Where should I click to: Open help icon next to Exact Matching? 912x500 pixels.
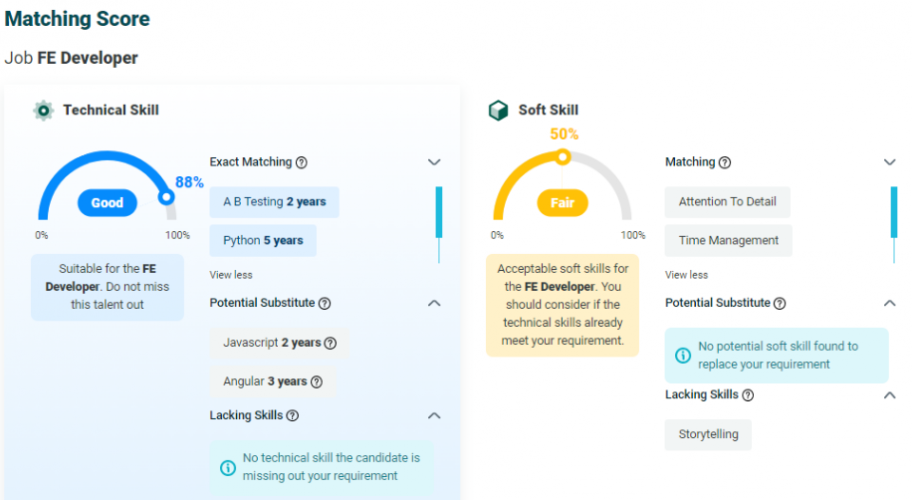point(302,162)
